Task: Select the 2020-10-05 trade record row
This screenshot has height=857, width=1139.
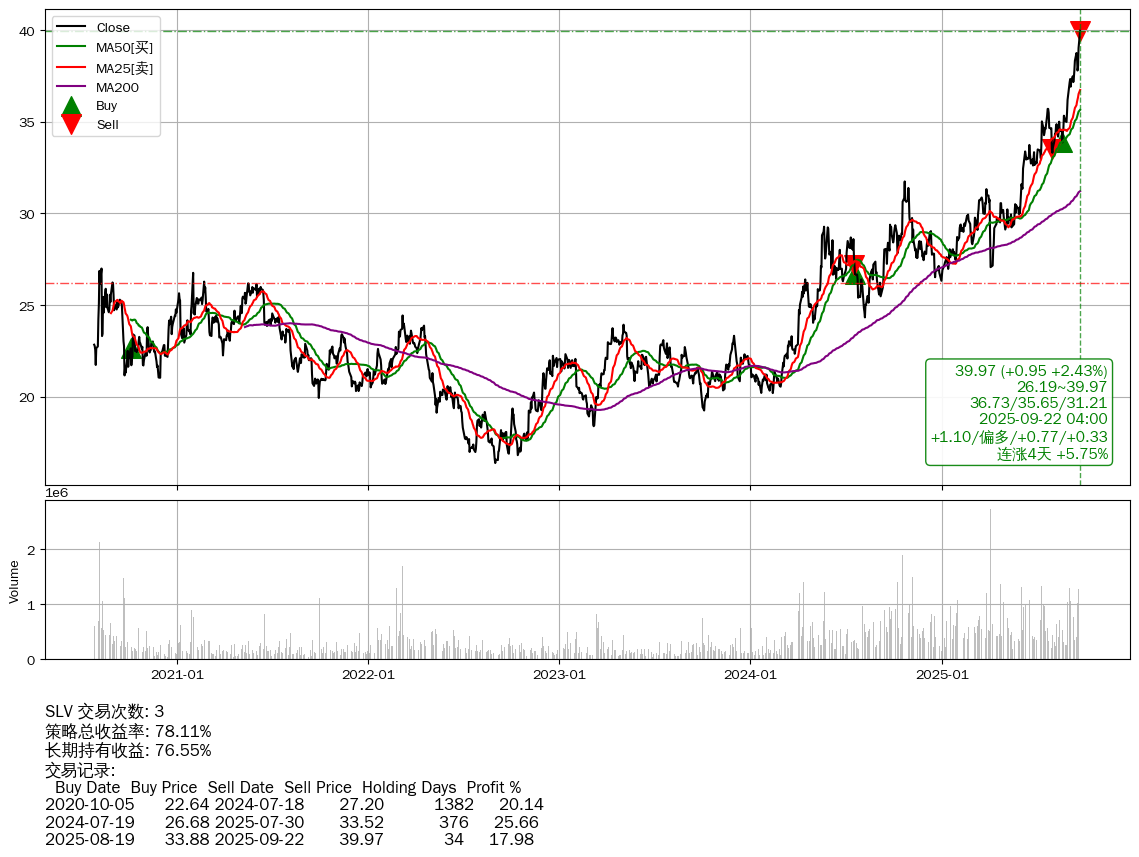Action: (294, 804)
